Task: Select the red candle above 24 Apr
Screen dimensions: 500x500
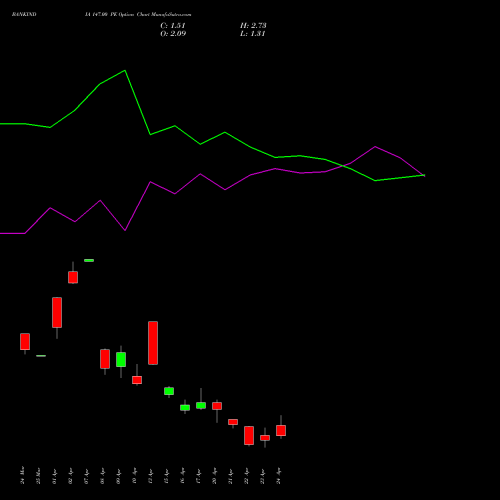Action: (x=281, y=430)
